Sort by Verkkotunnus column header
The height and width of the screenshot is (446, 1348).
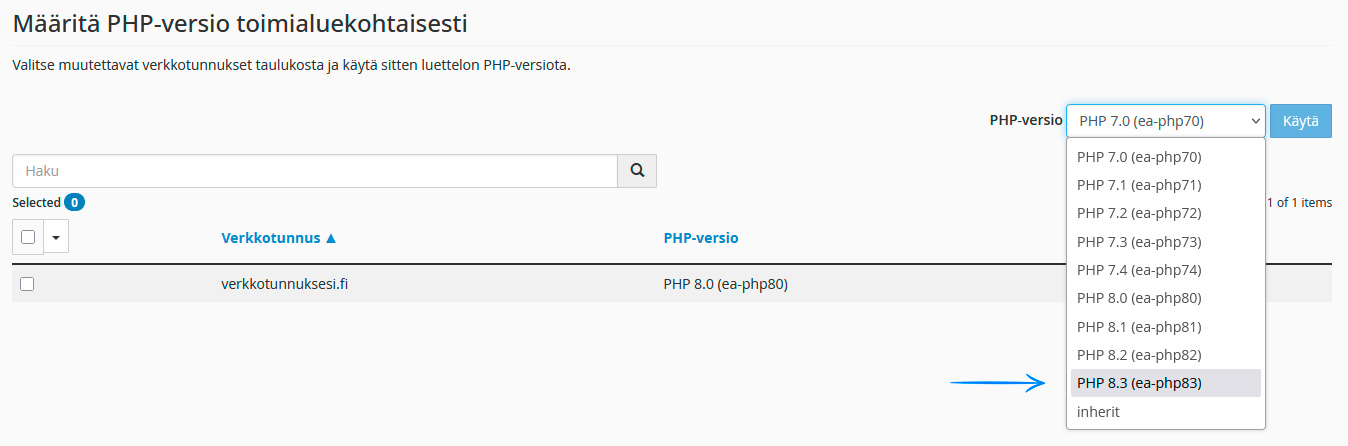(279, 238)
